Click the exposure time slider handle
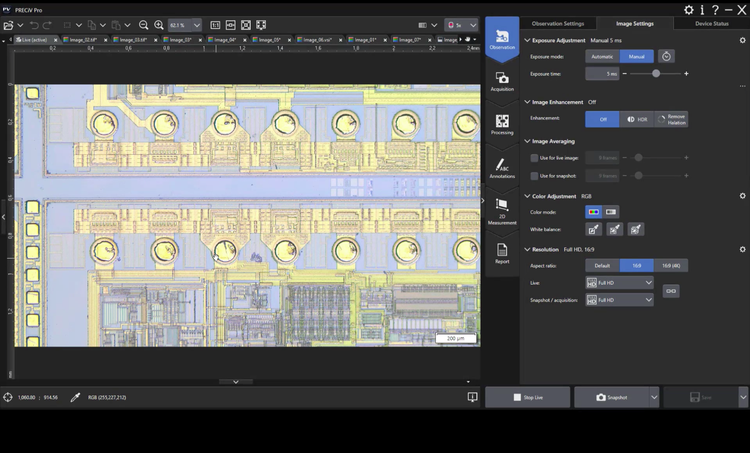This screenshot has width=750, height=453. (x=656, y=74)
